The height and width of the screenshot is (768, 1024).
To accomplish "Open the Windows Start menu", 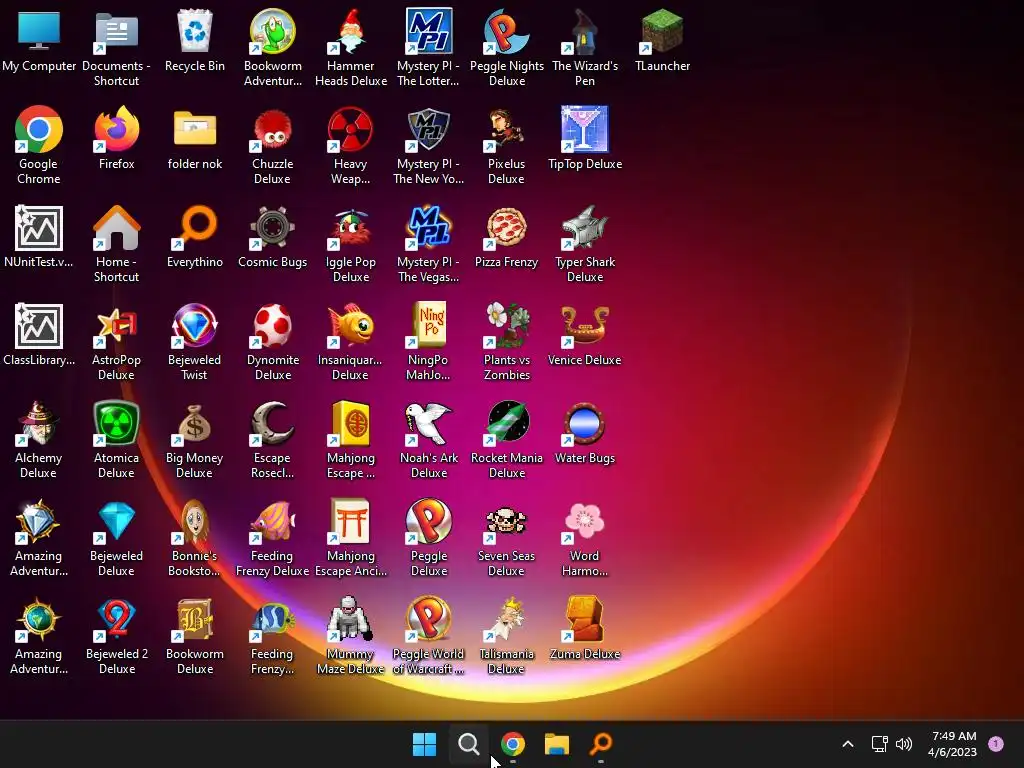I will 424,744.
